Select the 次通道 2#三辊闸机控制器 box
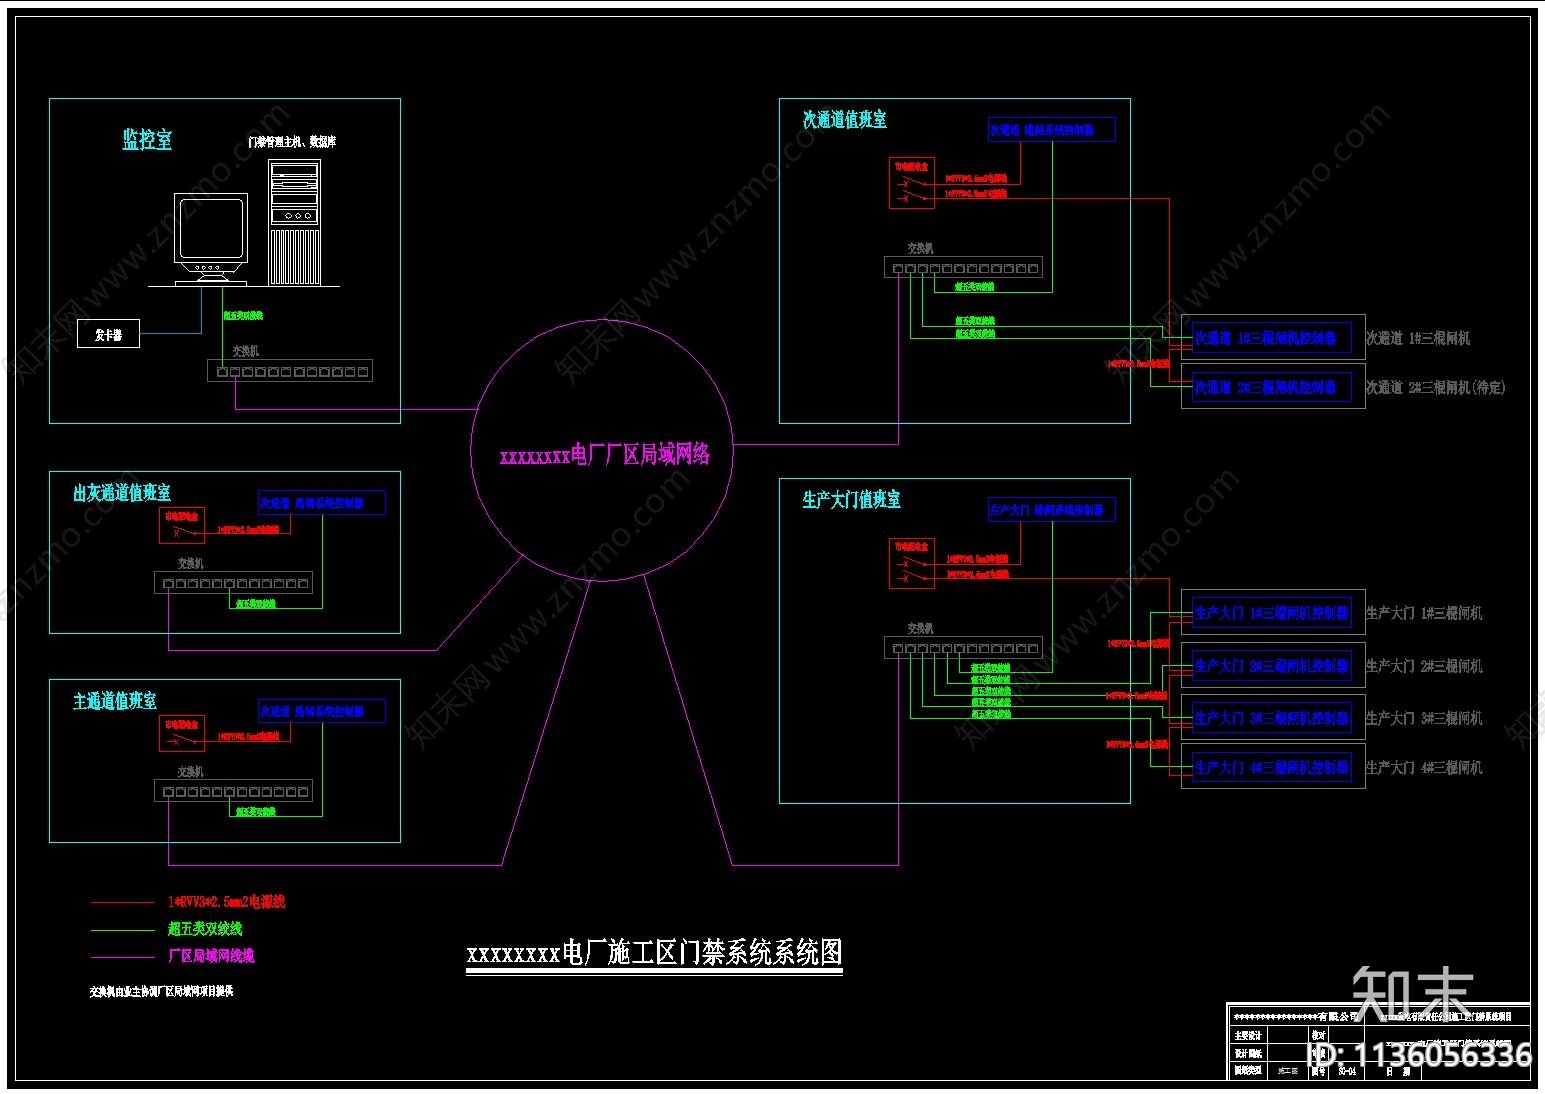1545x1094 pixels. click(1273, 387)
